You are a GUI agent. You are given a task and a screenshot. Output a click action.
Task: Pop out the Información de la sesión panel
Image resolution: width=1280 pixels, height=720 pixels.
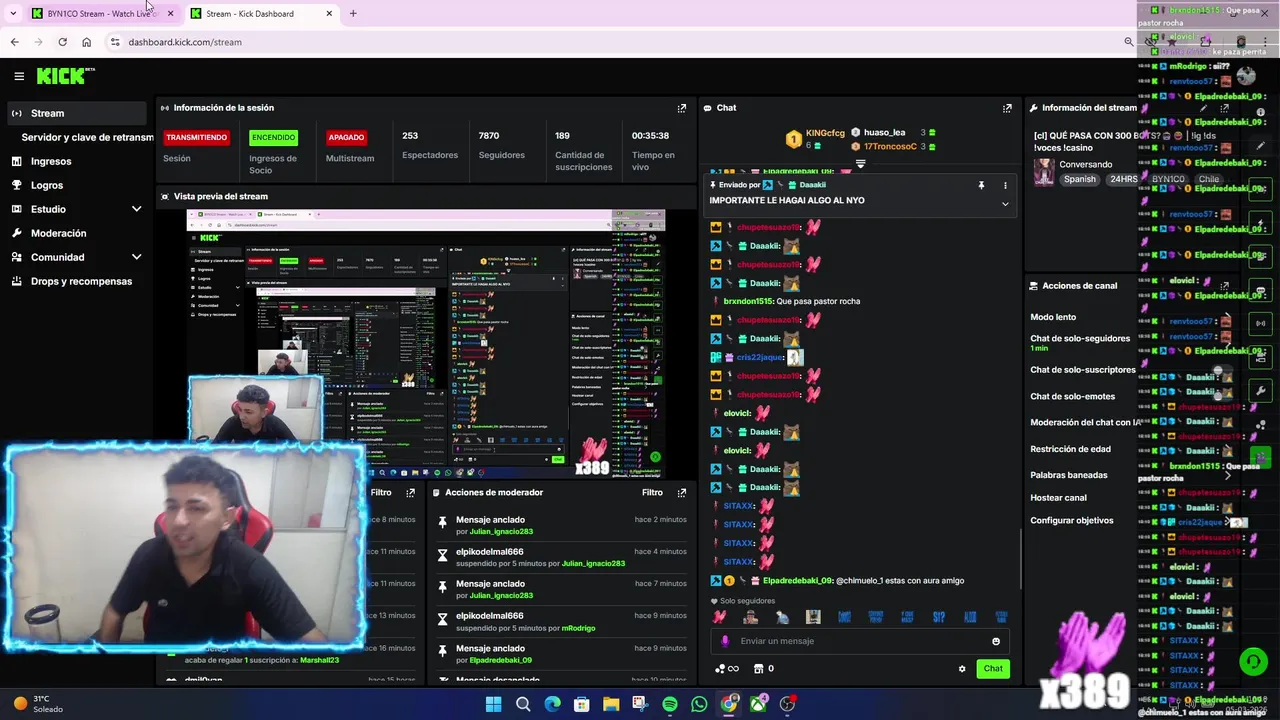tap(682, 108)
